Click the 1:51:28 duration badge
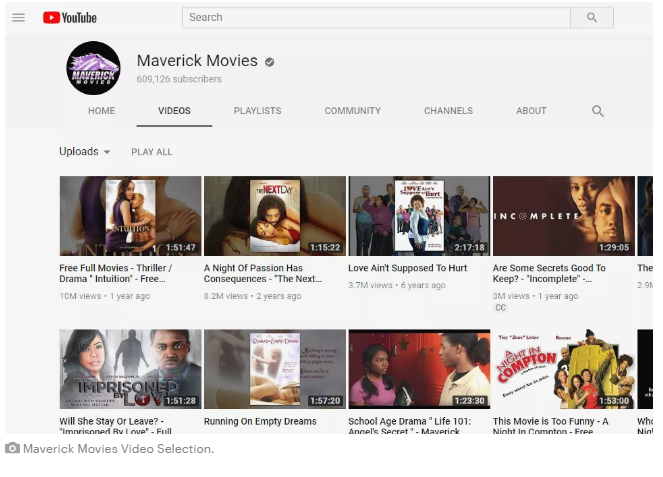Viewport: 663px width, 477px height. 181,401
